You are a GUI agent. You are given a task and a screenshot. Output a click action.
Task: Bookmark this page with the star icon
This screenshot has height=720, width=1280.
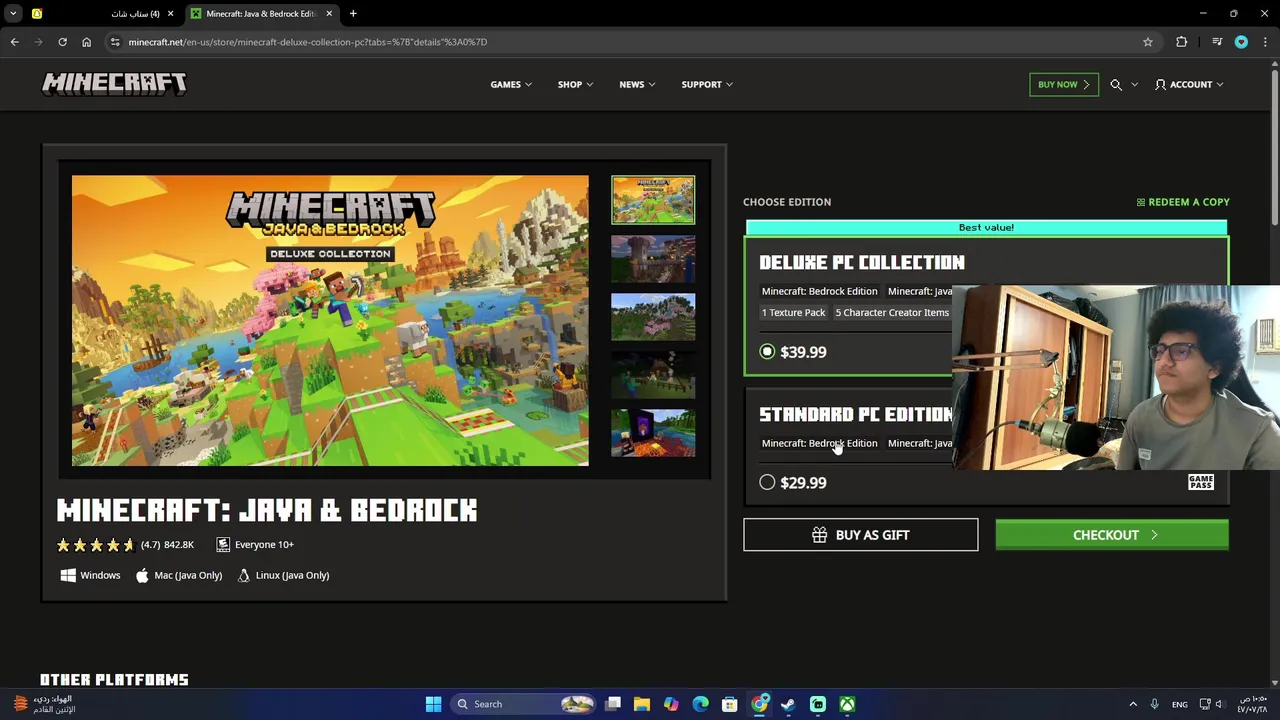pos(1148,42)
